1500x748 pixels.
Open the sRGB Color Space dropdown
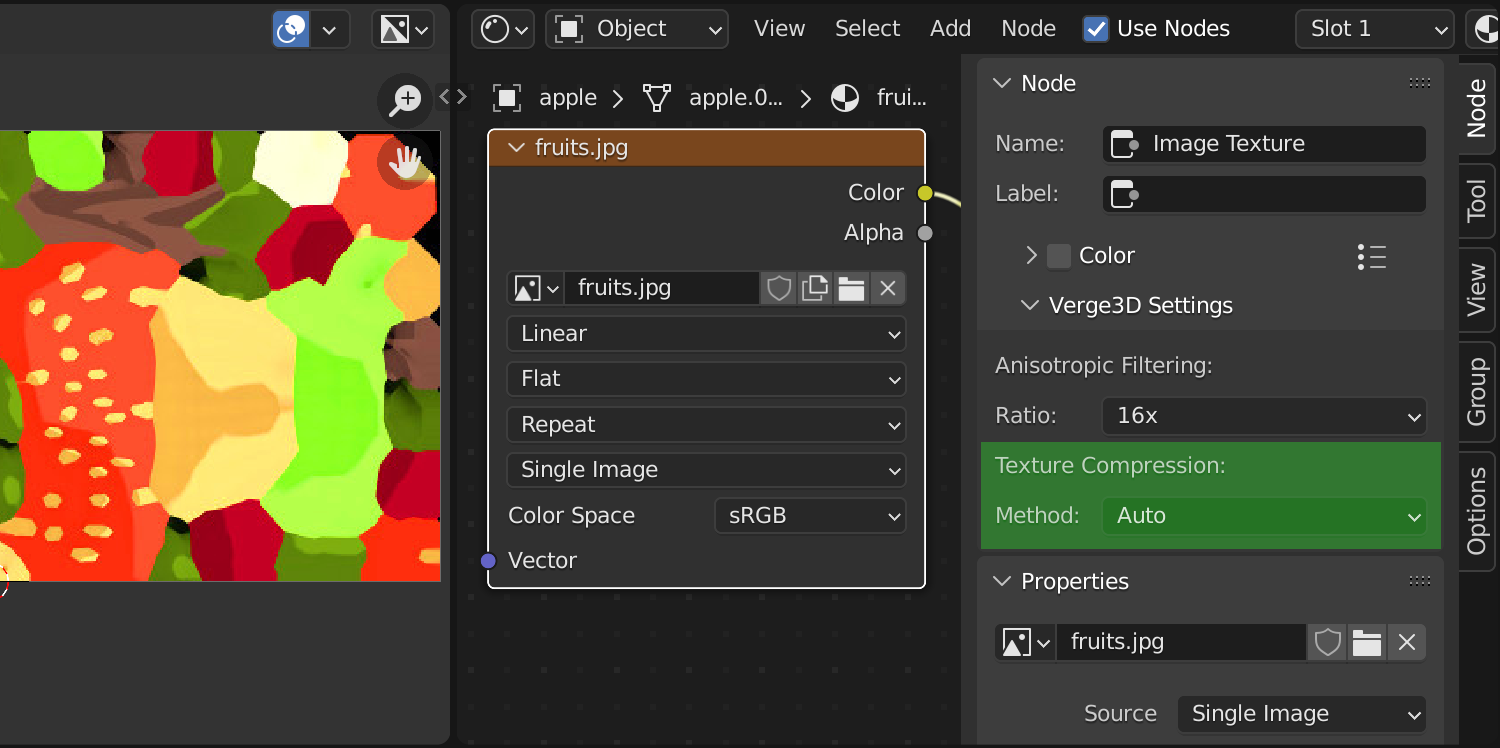click(x=810, y=516)
